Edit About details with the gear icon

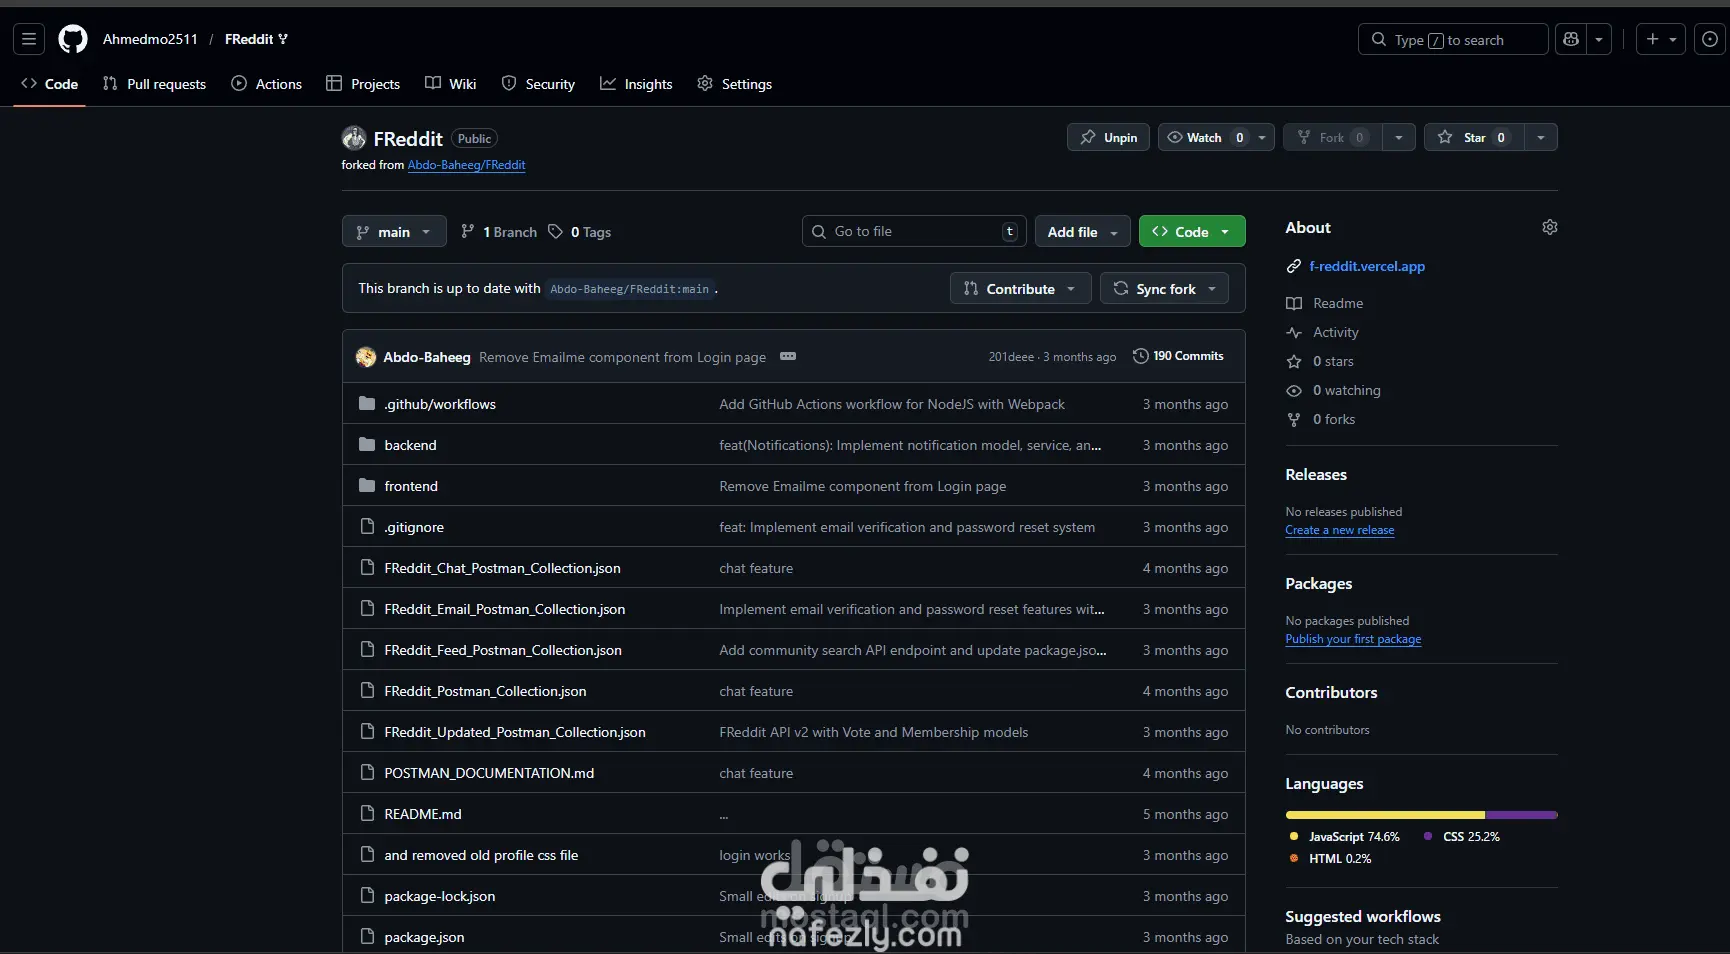[1549, 227]
